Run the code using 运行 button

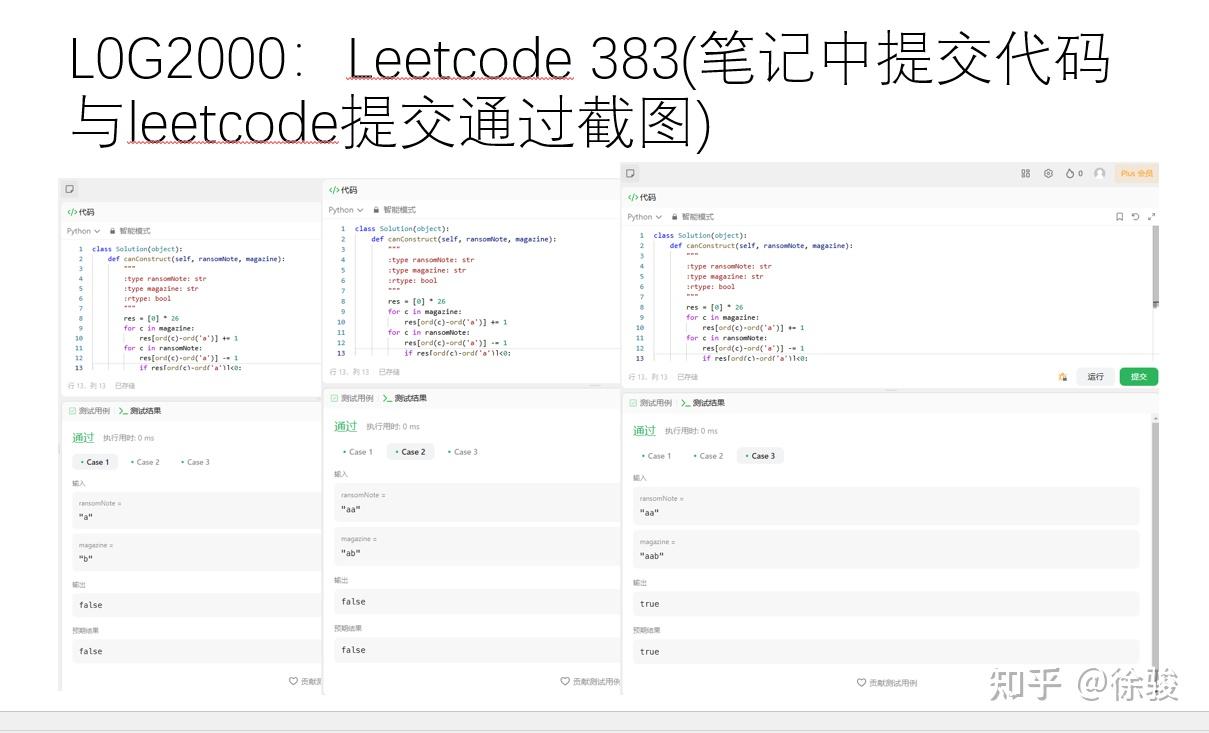click(1094, 377)
